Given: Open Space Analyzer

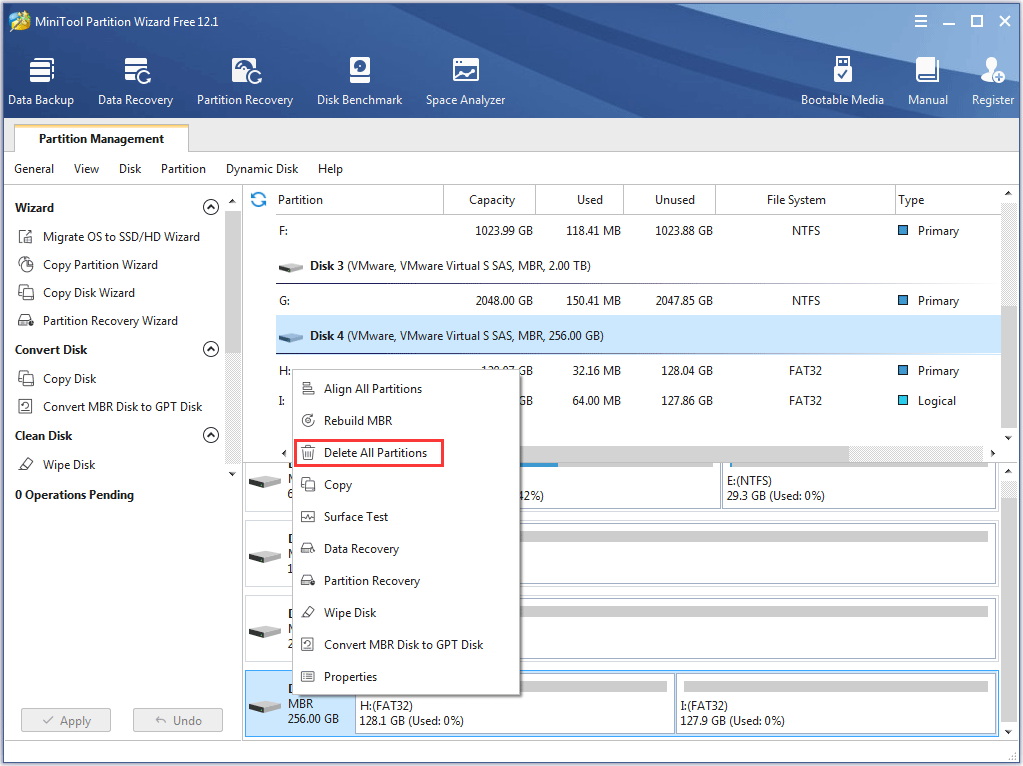Looking at the screenshot, I should click(465, 81).
